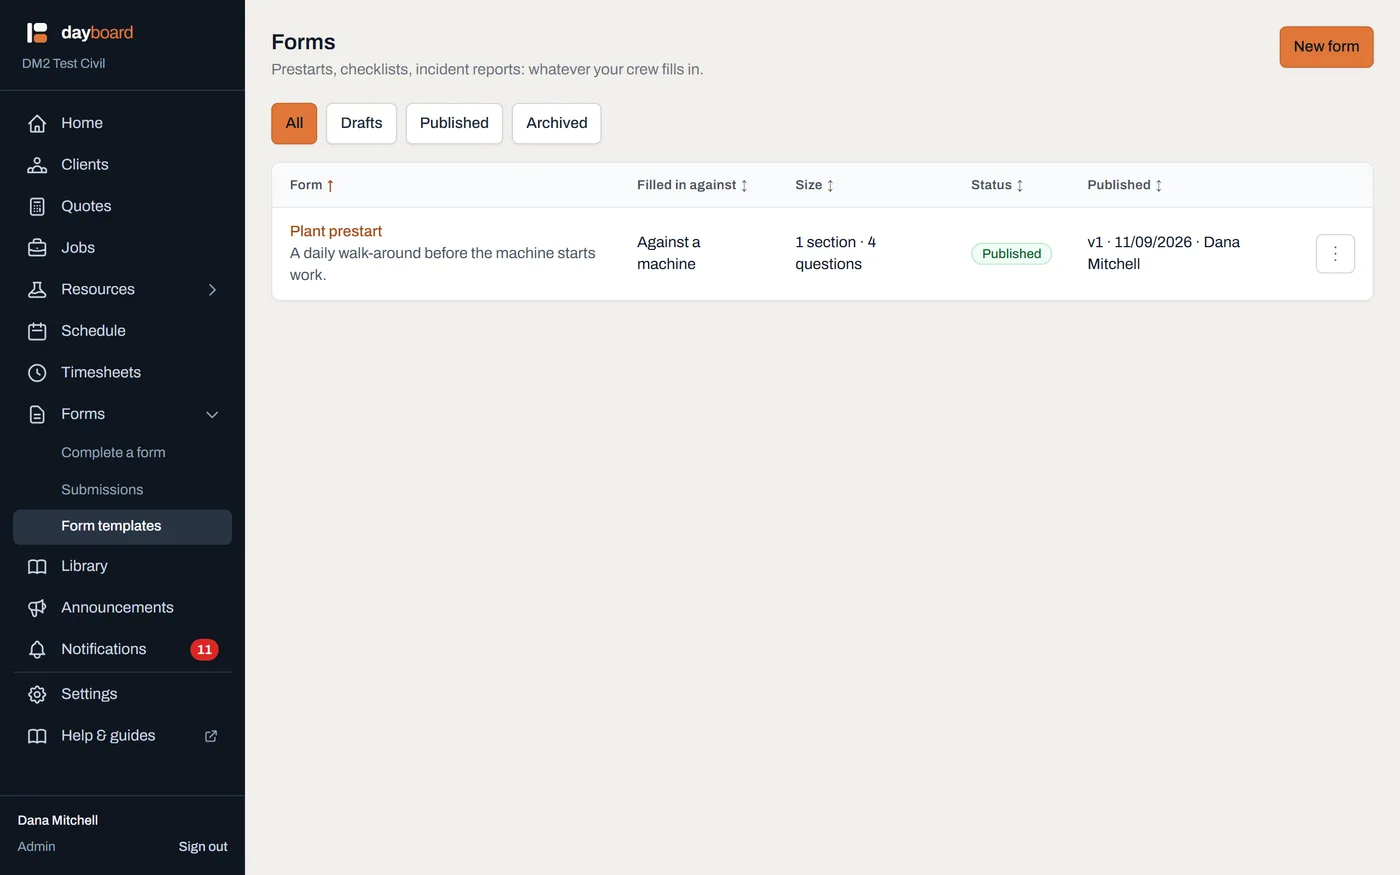Switch to the Drafts filter tab

pos(361,123)
